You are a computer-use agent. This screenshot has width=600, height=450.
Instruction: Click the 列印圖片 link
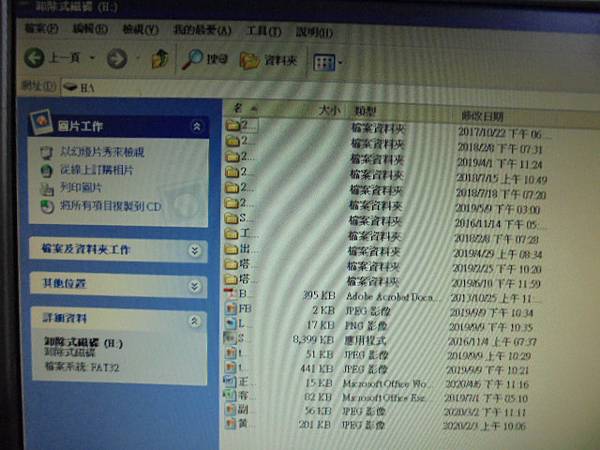[x=81, y=188]
